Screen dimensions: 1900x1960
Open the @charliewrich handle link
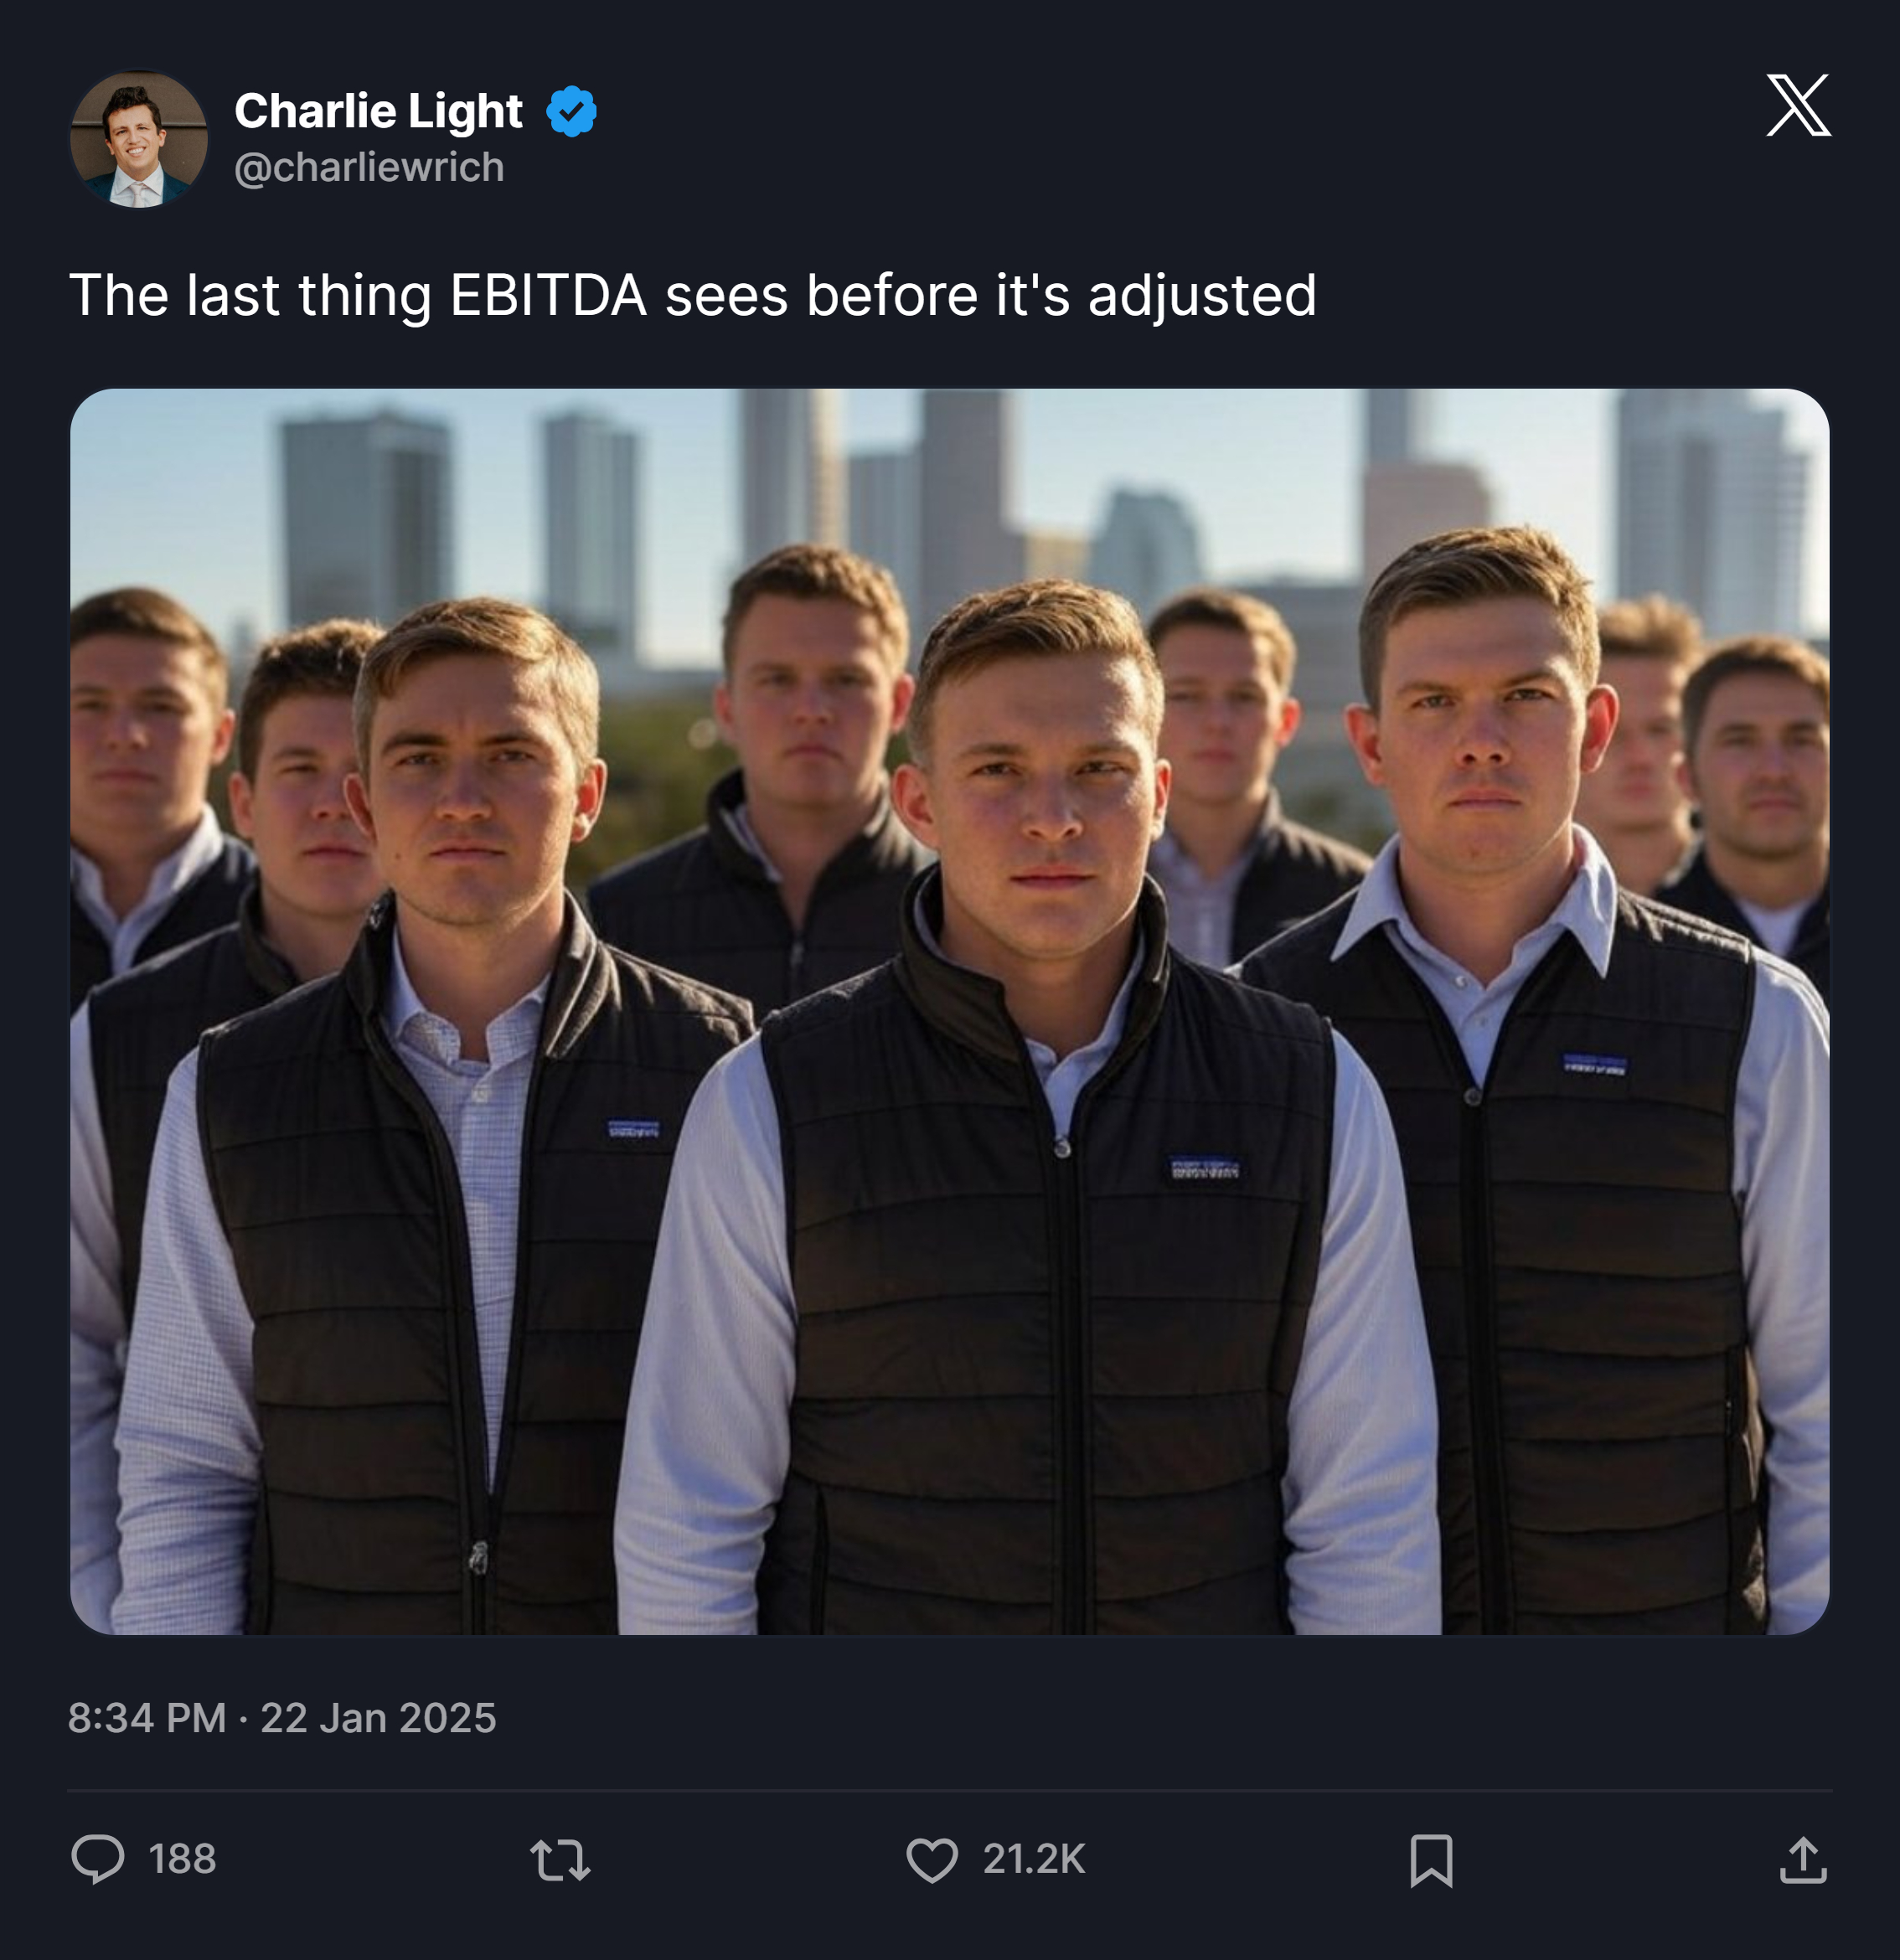click(369, 167)
